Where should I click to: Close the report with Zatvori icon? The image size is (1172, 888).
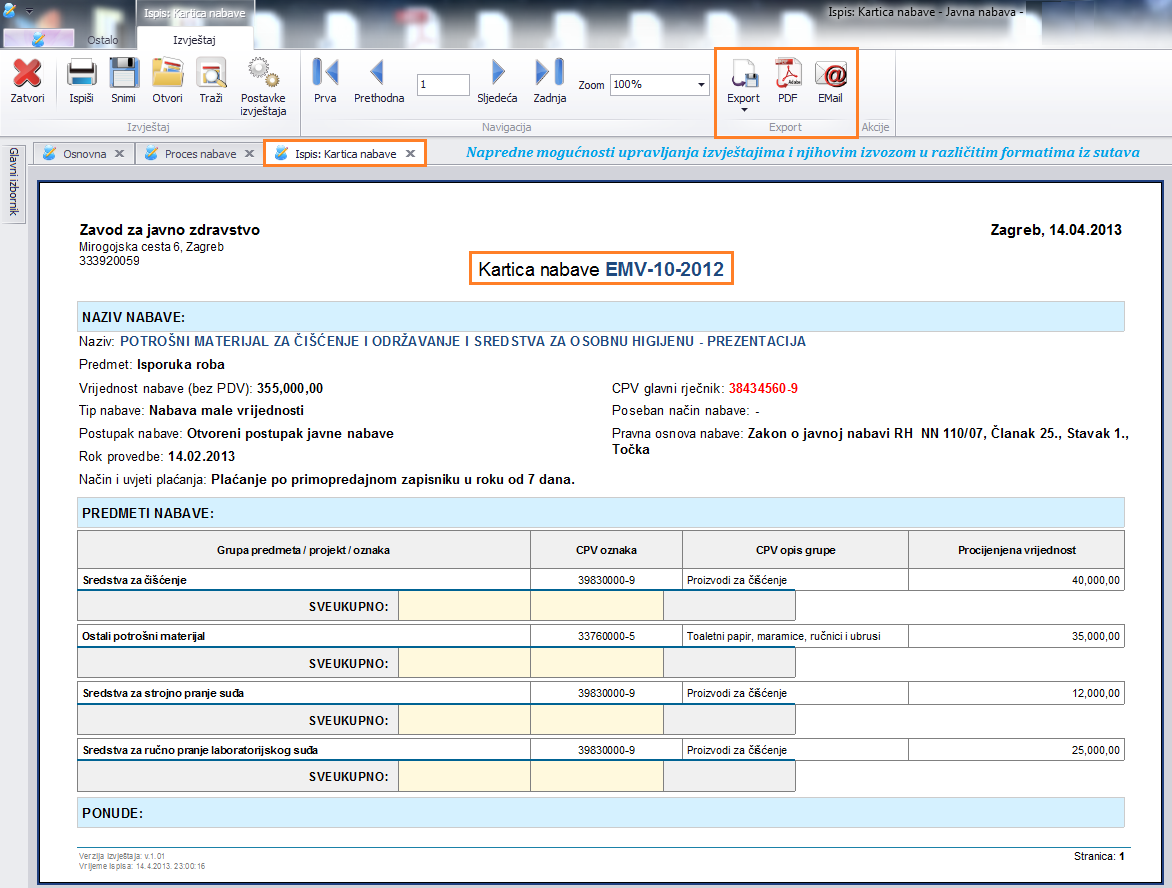pyautogui.click(x=28, y=81)
